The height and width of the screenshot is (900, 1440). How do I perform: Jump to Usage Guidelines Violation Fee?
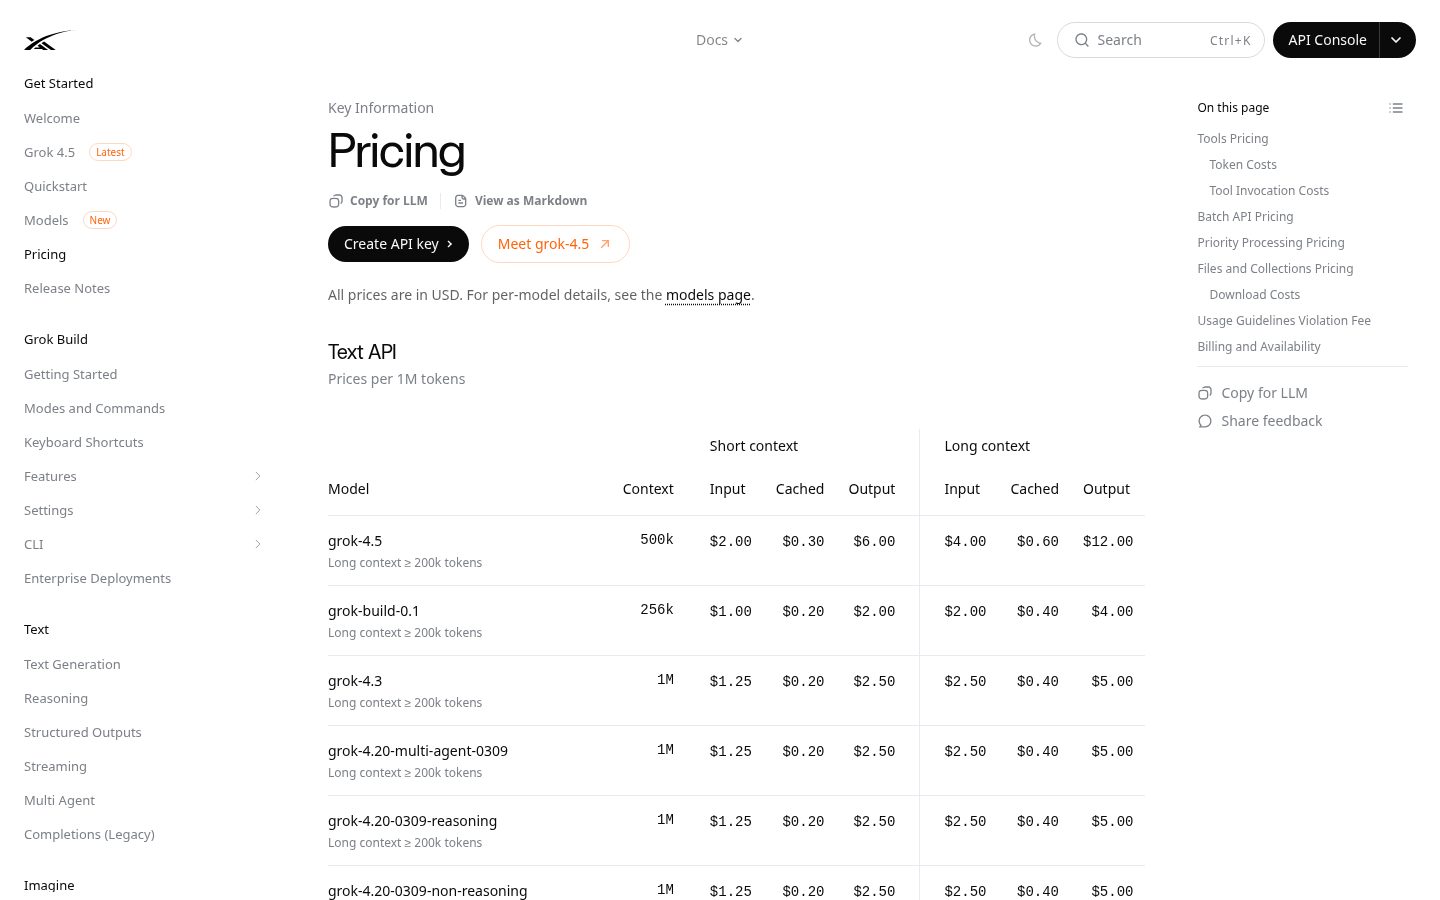coord(1284,321)
